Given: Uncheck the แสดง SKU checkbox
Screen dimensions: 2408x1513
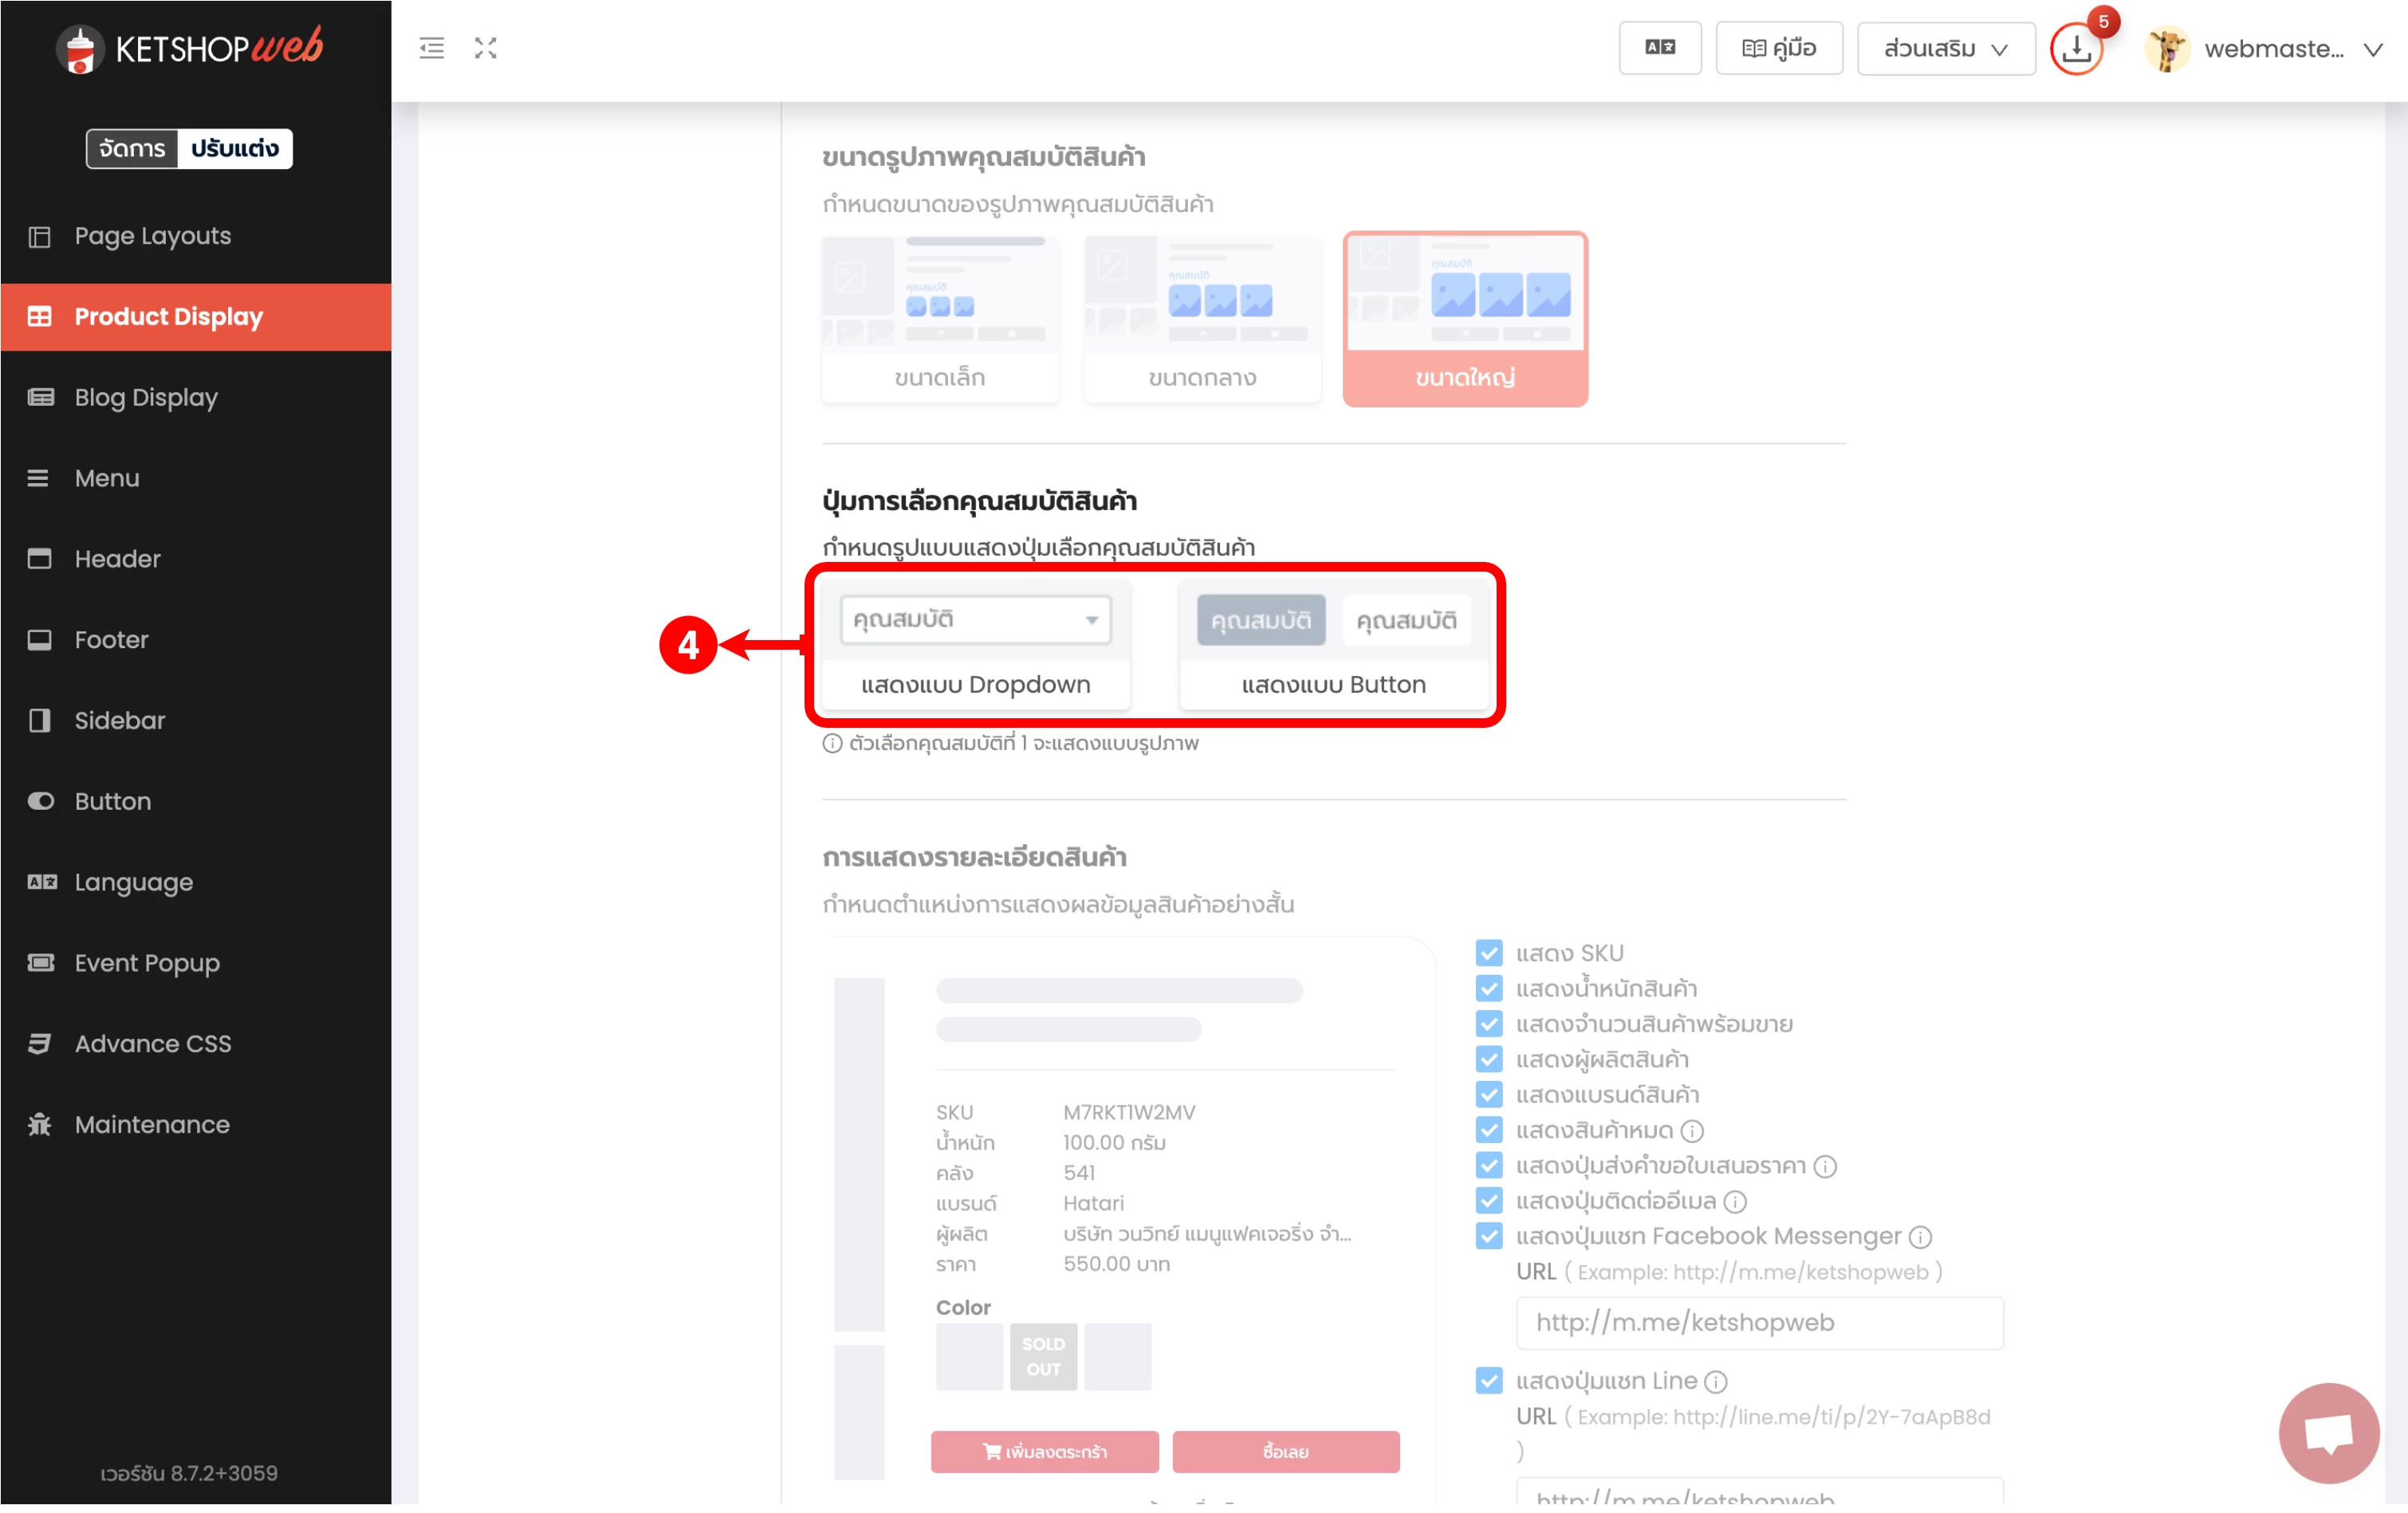Looking at the screenshot, I should pos(1489,953).
